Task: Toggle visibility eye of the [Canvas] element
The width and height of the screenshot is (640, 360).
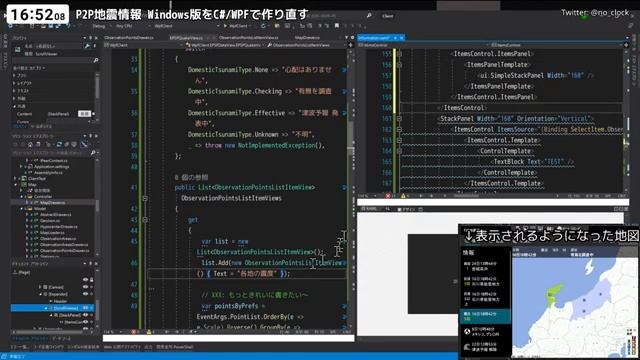Action: click(86, 287)
